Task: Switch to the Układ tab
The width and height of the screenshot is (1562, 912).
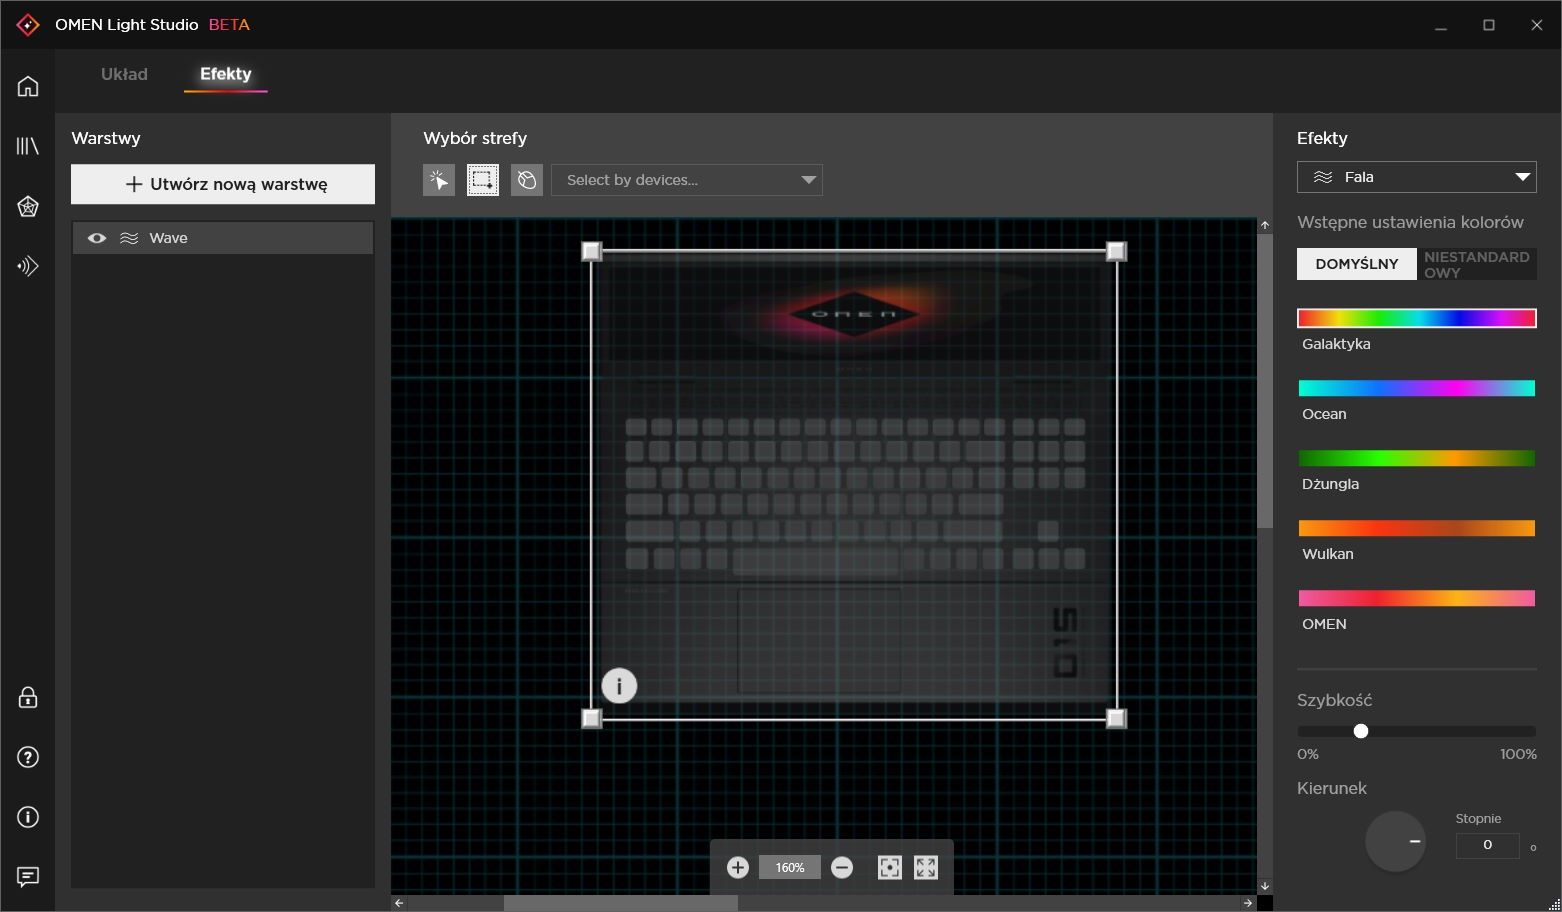Action: coord(124,74)
